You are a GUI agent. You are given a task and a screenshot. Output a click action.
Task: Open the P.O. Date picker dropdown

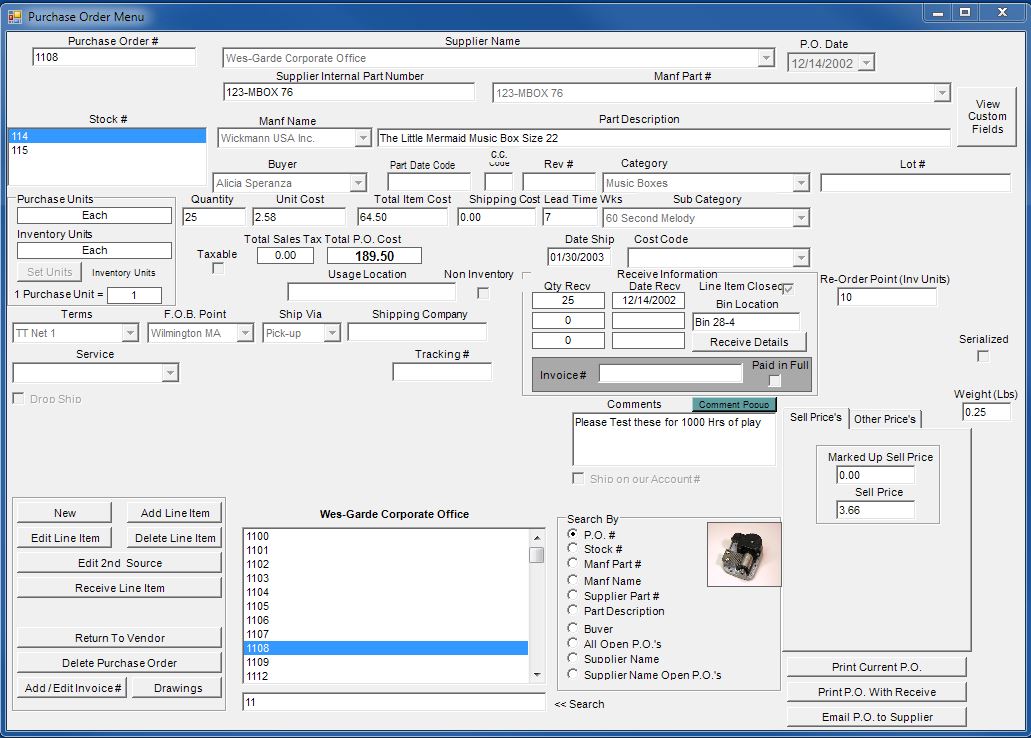click(x=867, y=63)
